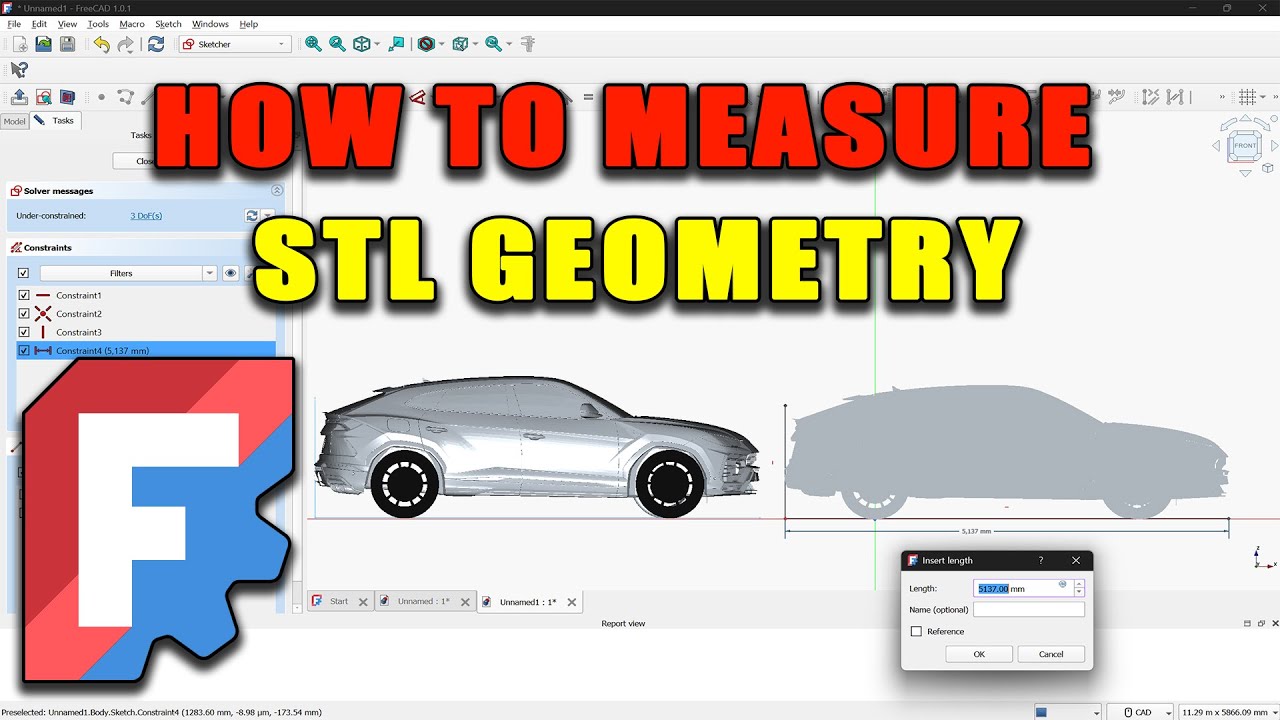
Task: Toggle the Filters master checkbox
Action: tap(24, 273)
